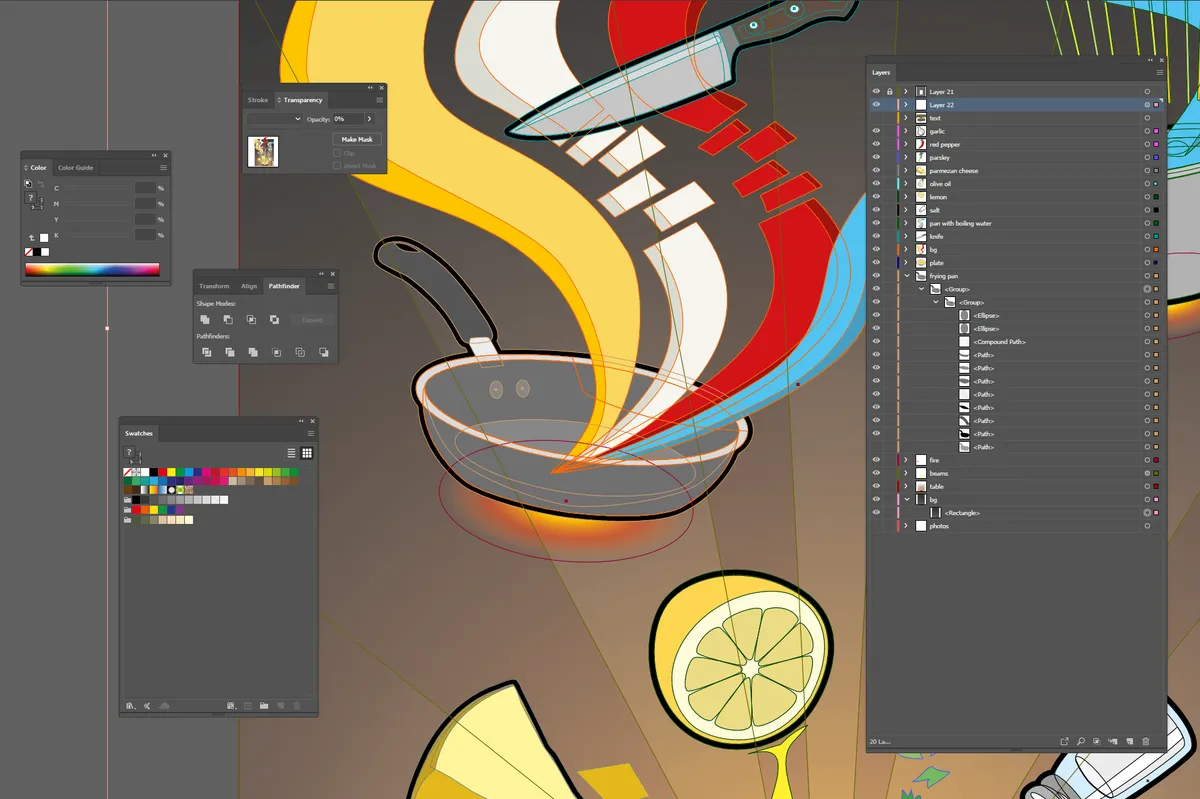Click the trash icon in Layers panel
The height and width of the screenshot is (799, 1200).
1146,741
